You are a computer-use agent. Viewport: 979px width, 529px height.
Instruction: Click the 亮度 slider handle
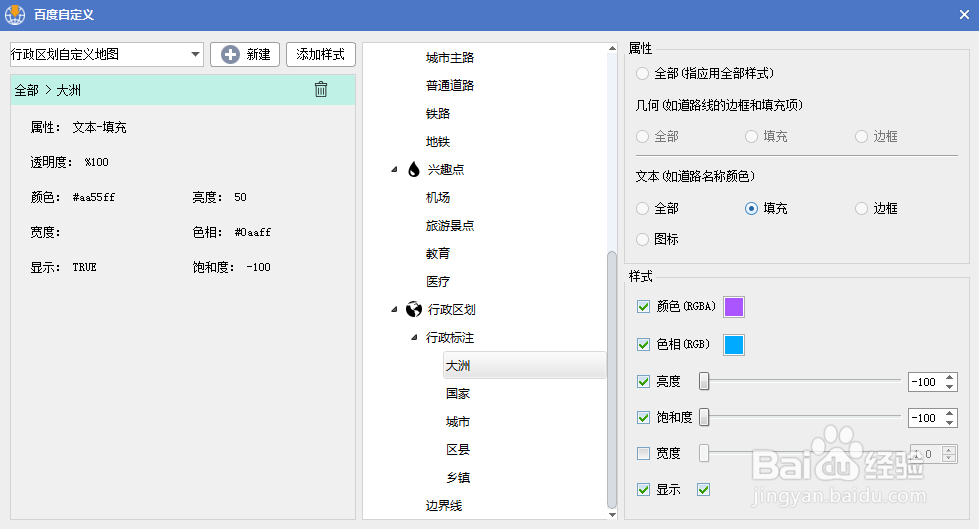click(x=704, y=381)
